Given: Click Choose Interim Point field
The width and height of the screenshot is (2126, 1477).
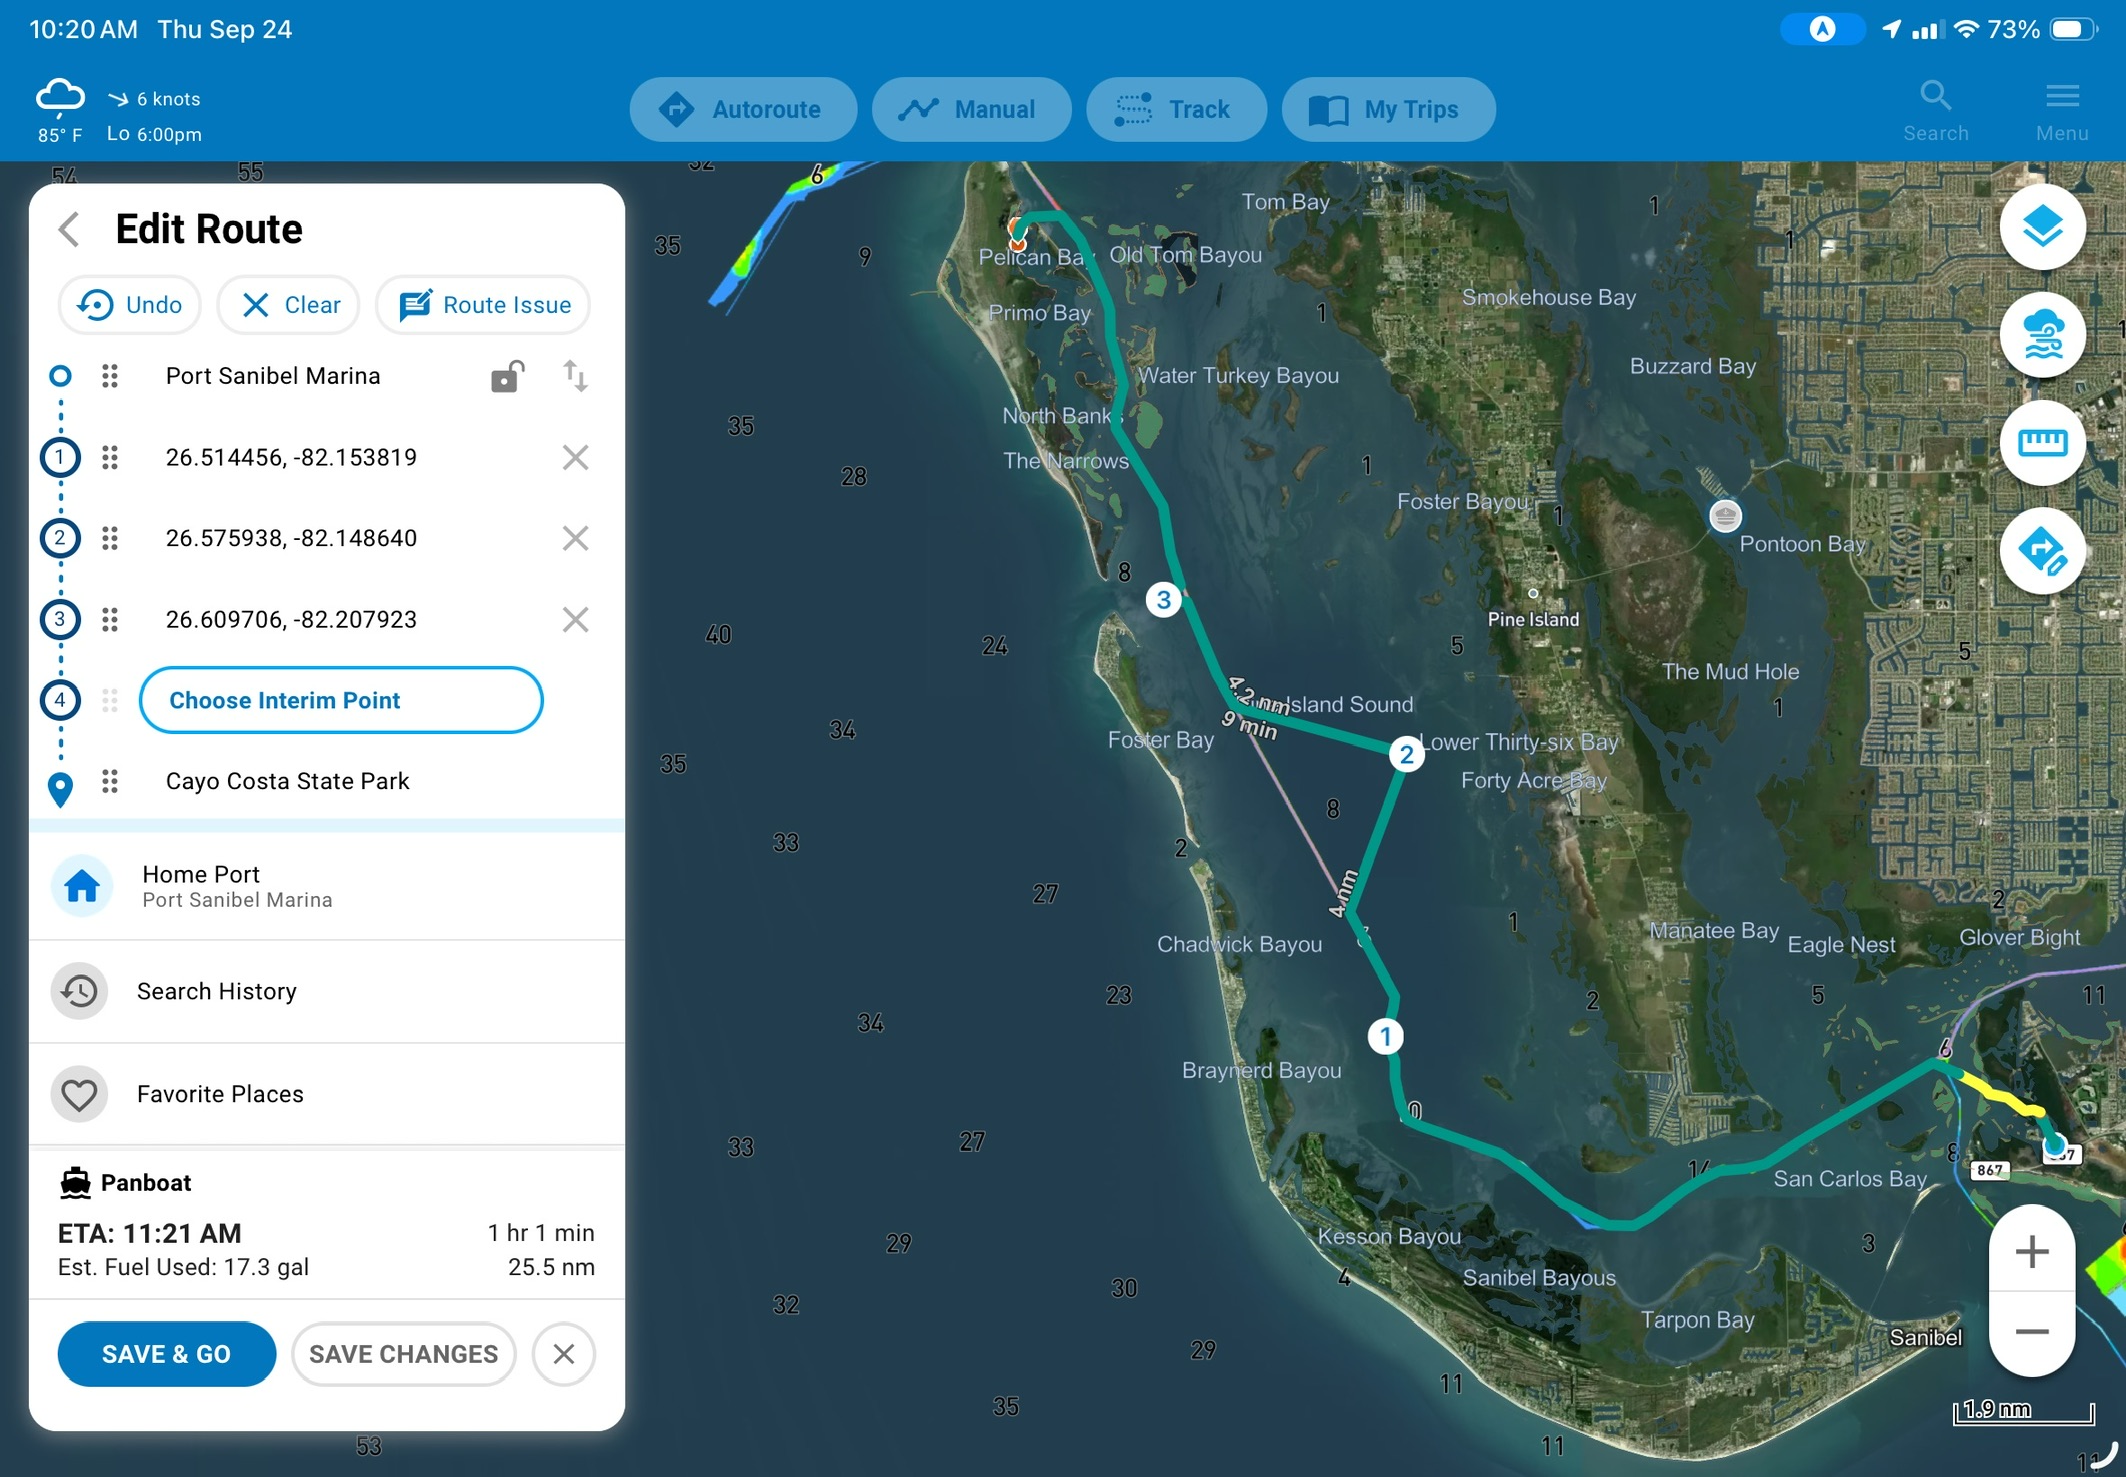Looking at the screenshot, I should [341, 700].
